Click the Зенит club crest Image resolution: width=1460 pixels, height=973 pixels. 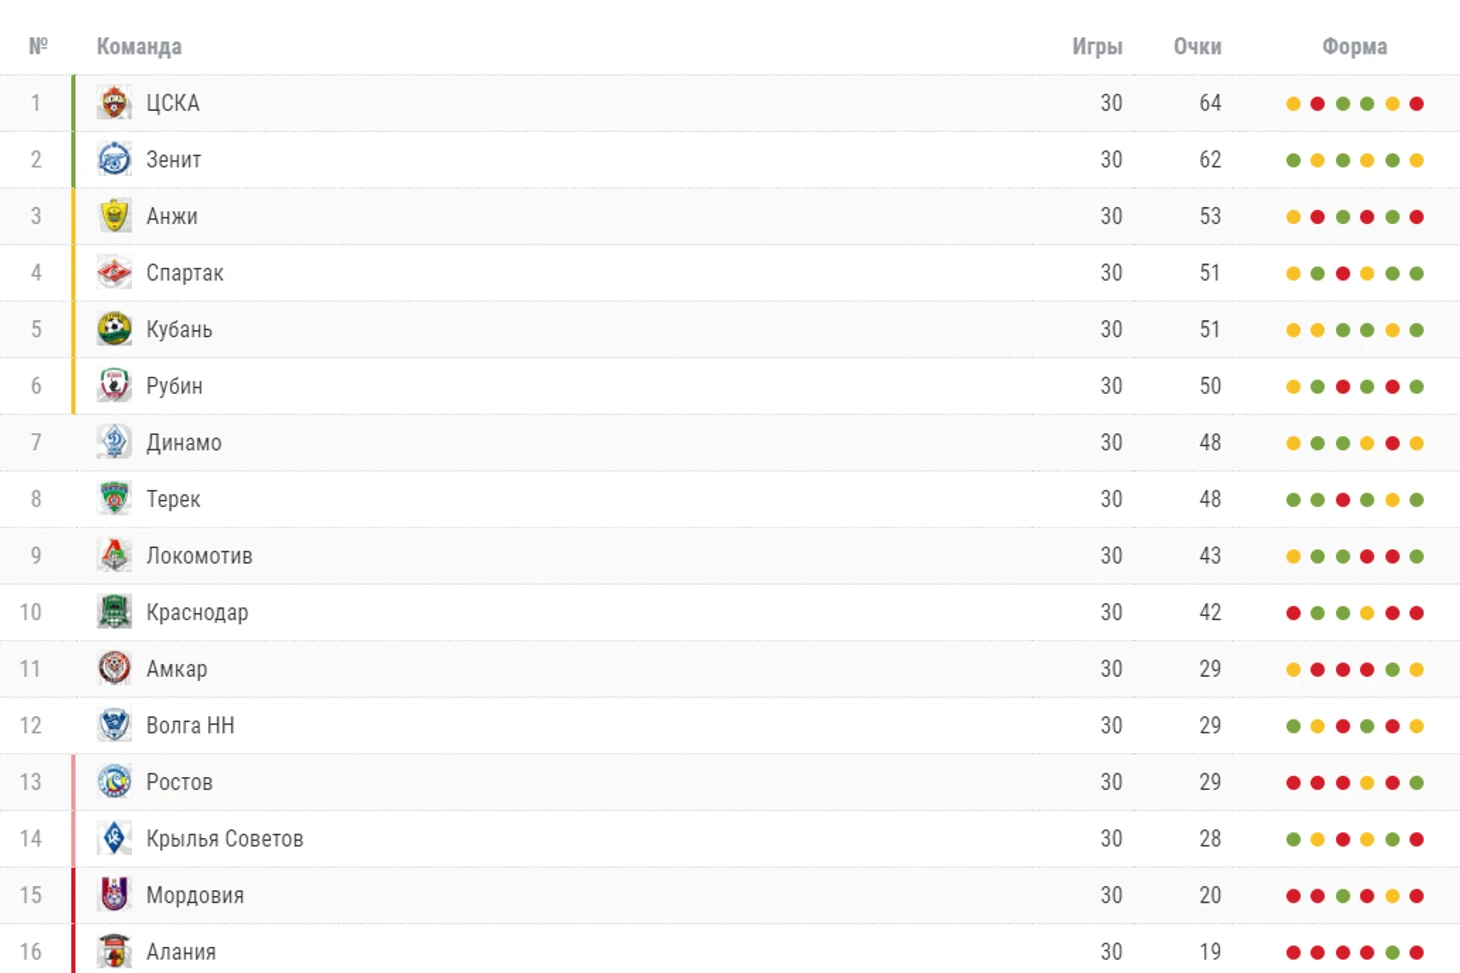114,160
